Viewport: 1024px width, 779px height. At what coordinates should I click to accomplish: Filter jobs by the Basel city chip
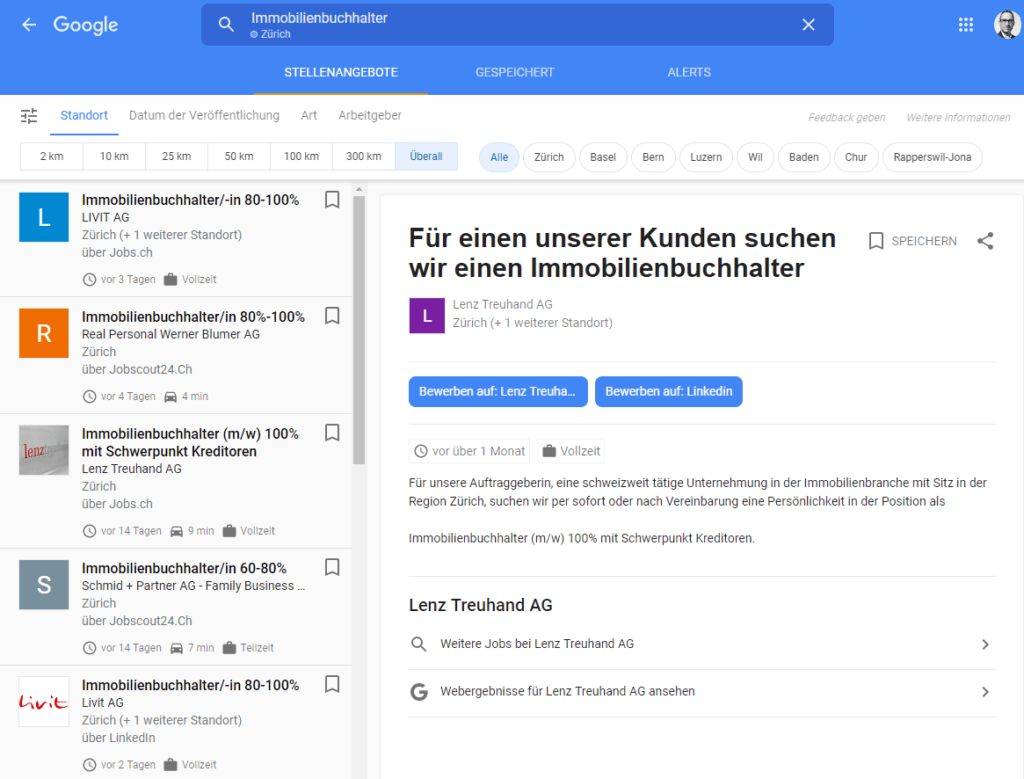click(x=602, y=157)
